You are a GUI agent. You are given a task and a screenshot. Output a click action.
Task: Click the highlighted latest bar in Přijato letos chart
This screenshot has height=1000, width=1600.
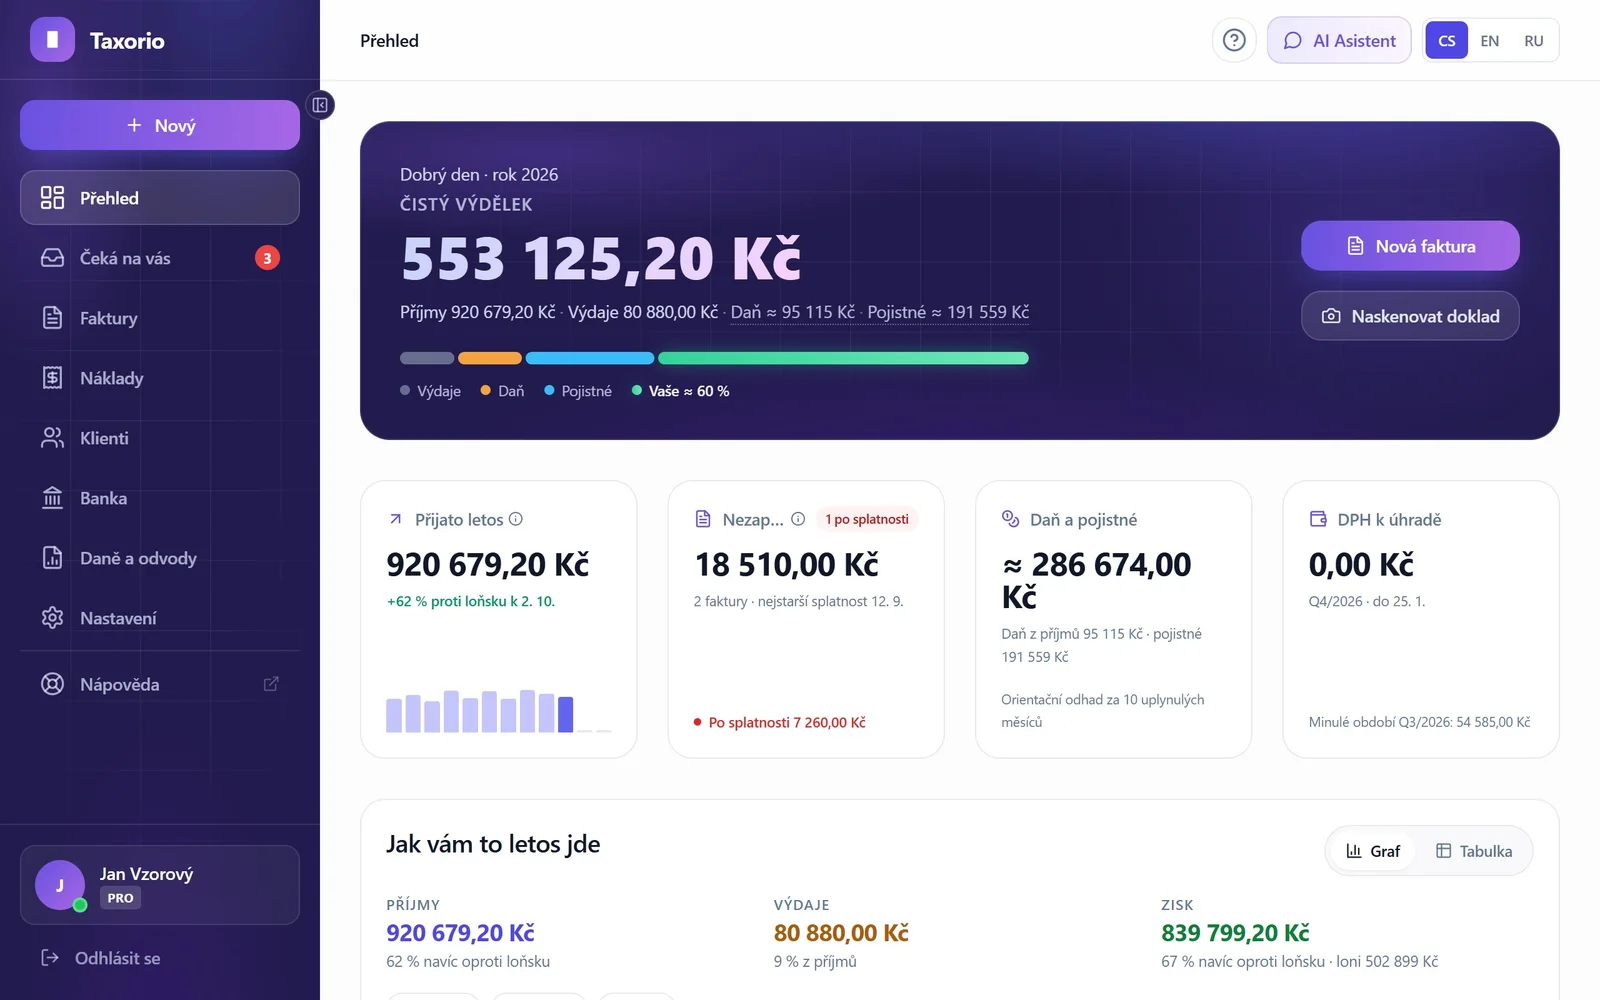pos(566,714)
